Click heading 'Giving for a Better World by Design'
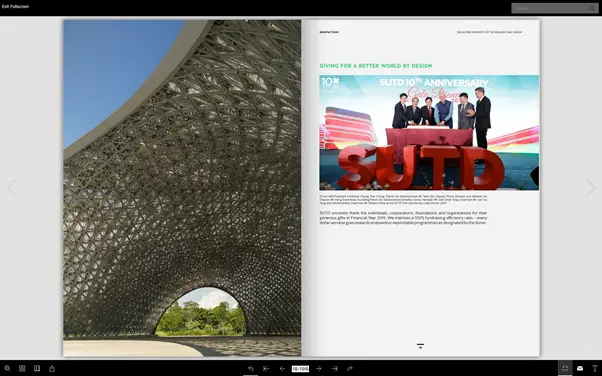602x376 pixels. [376, 66]
